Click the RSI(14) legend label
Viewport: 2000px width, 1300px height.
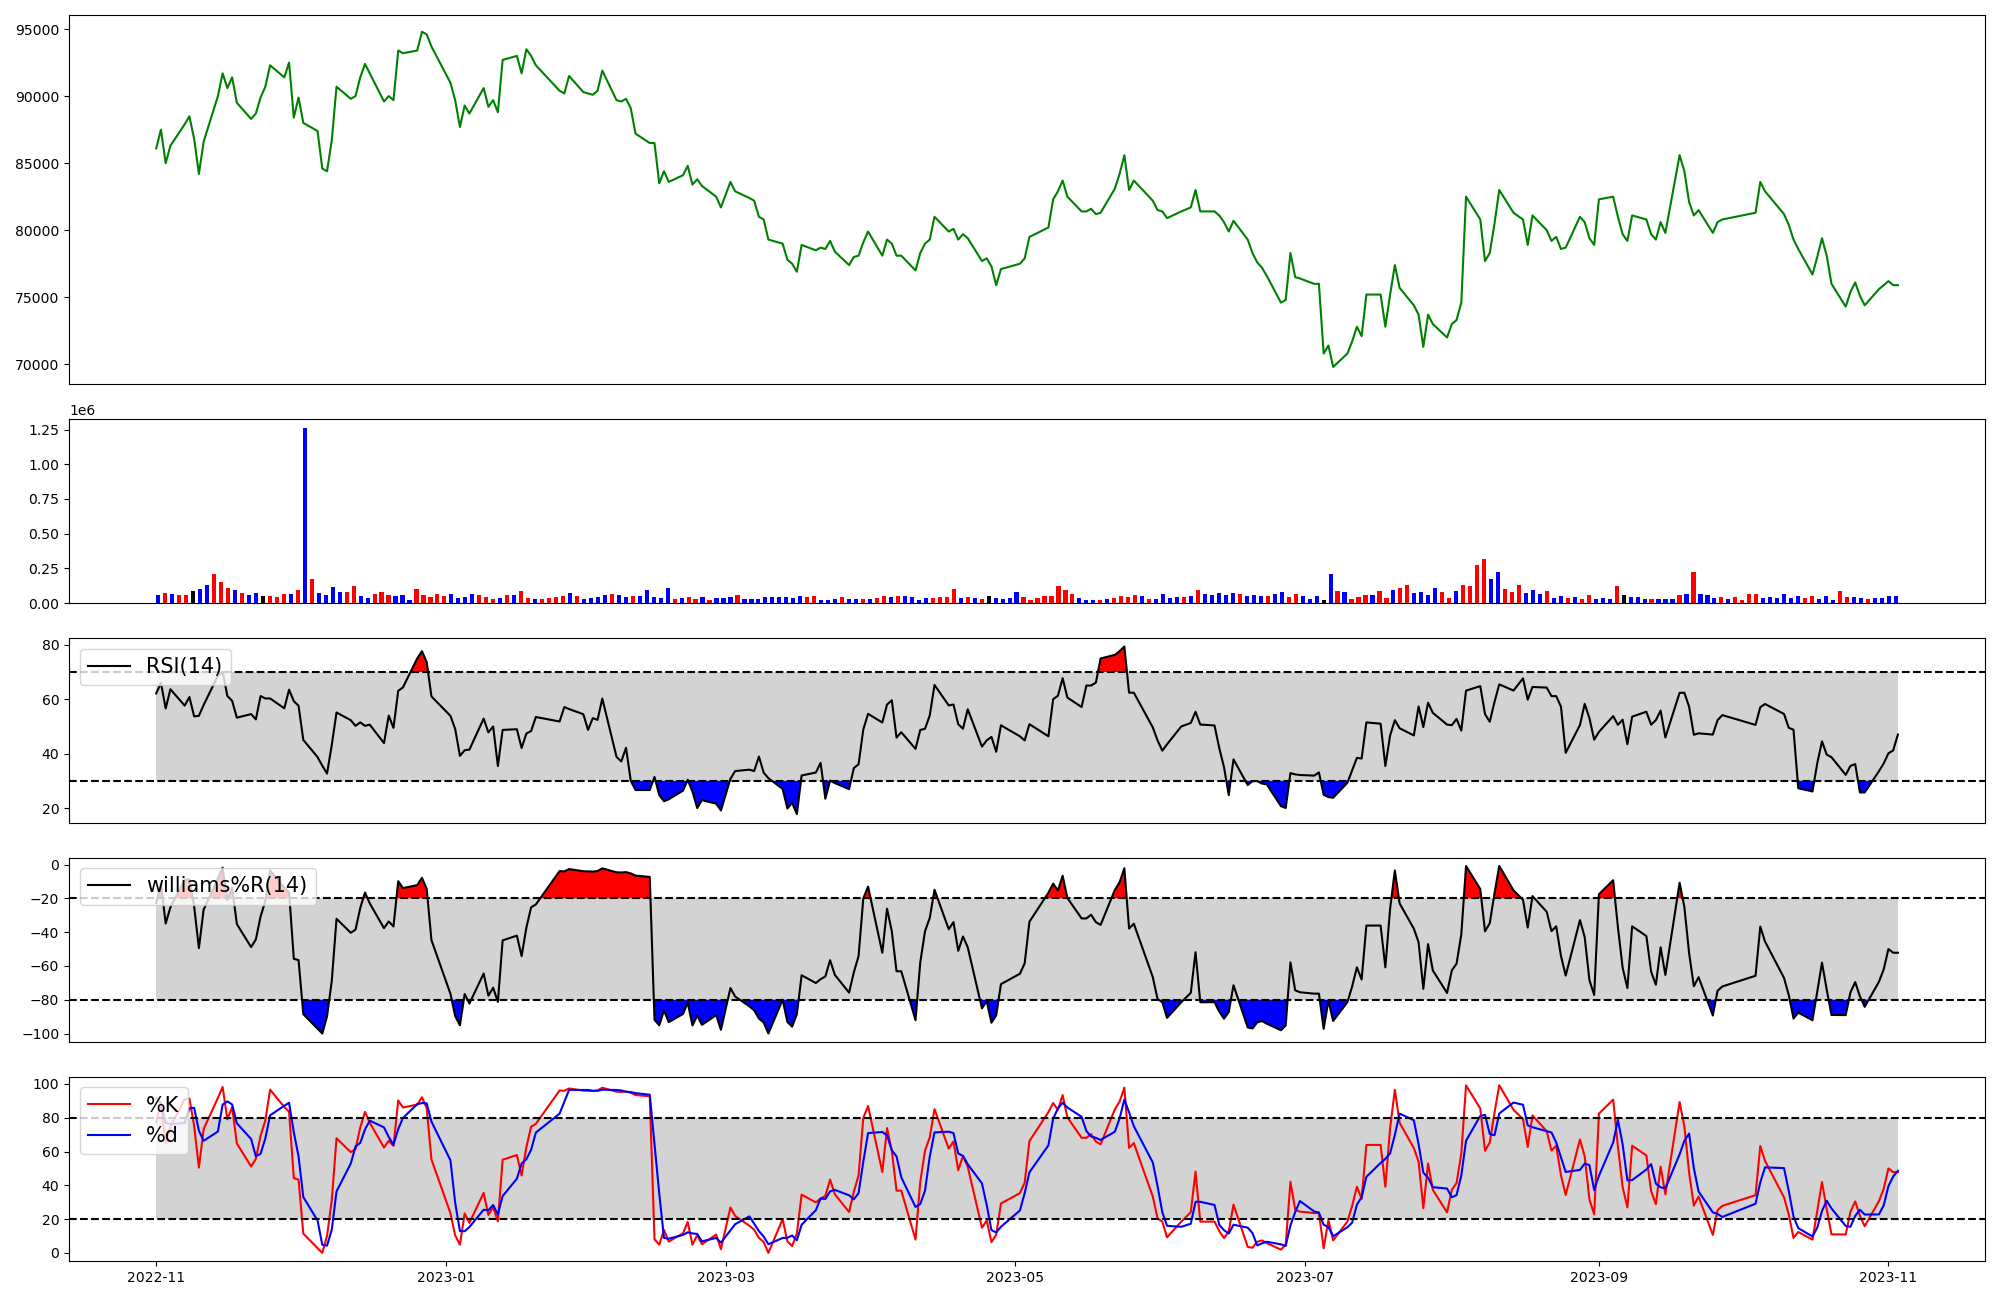(184, 666)
